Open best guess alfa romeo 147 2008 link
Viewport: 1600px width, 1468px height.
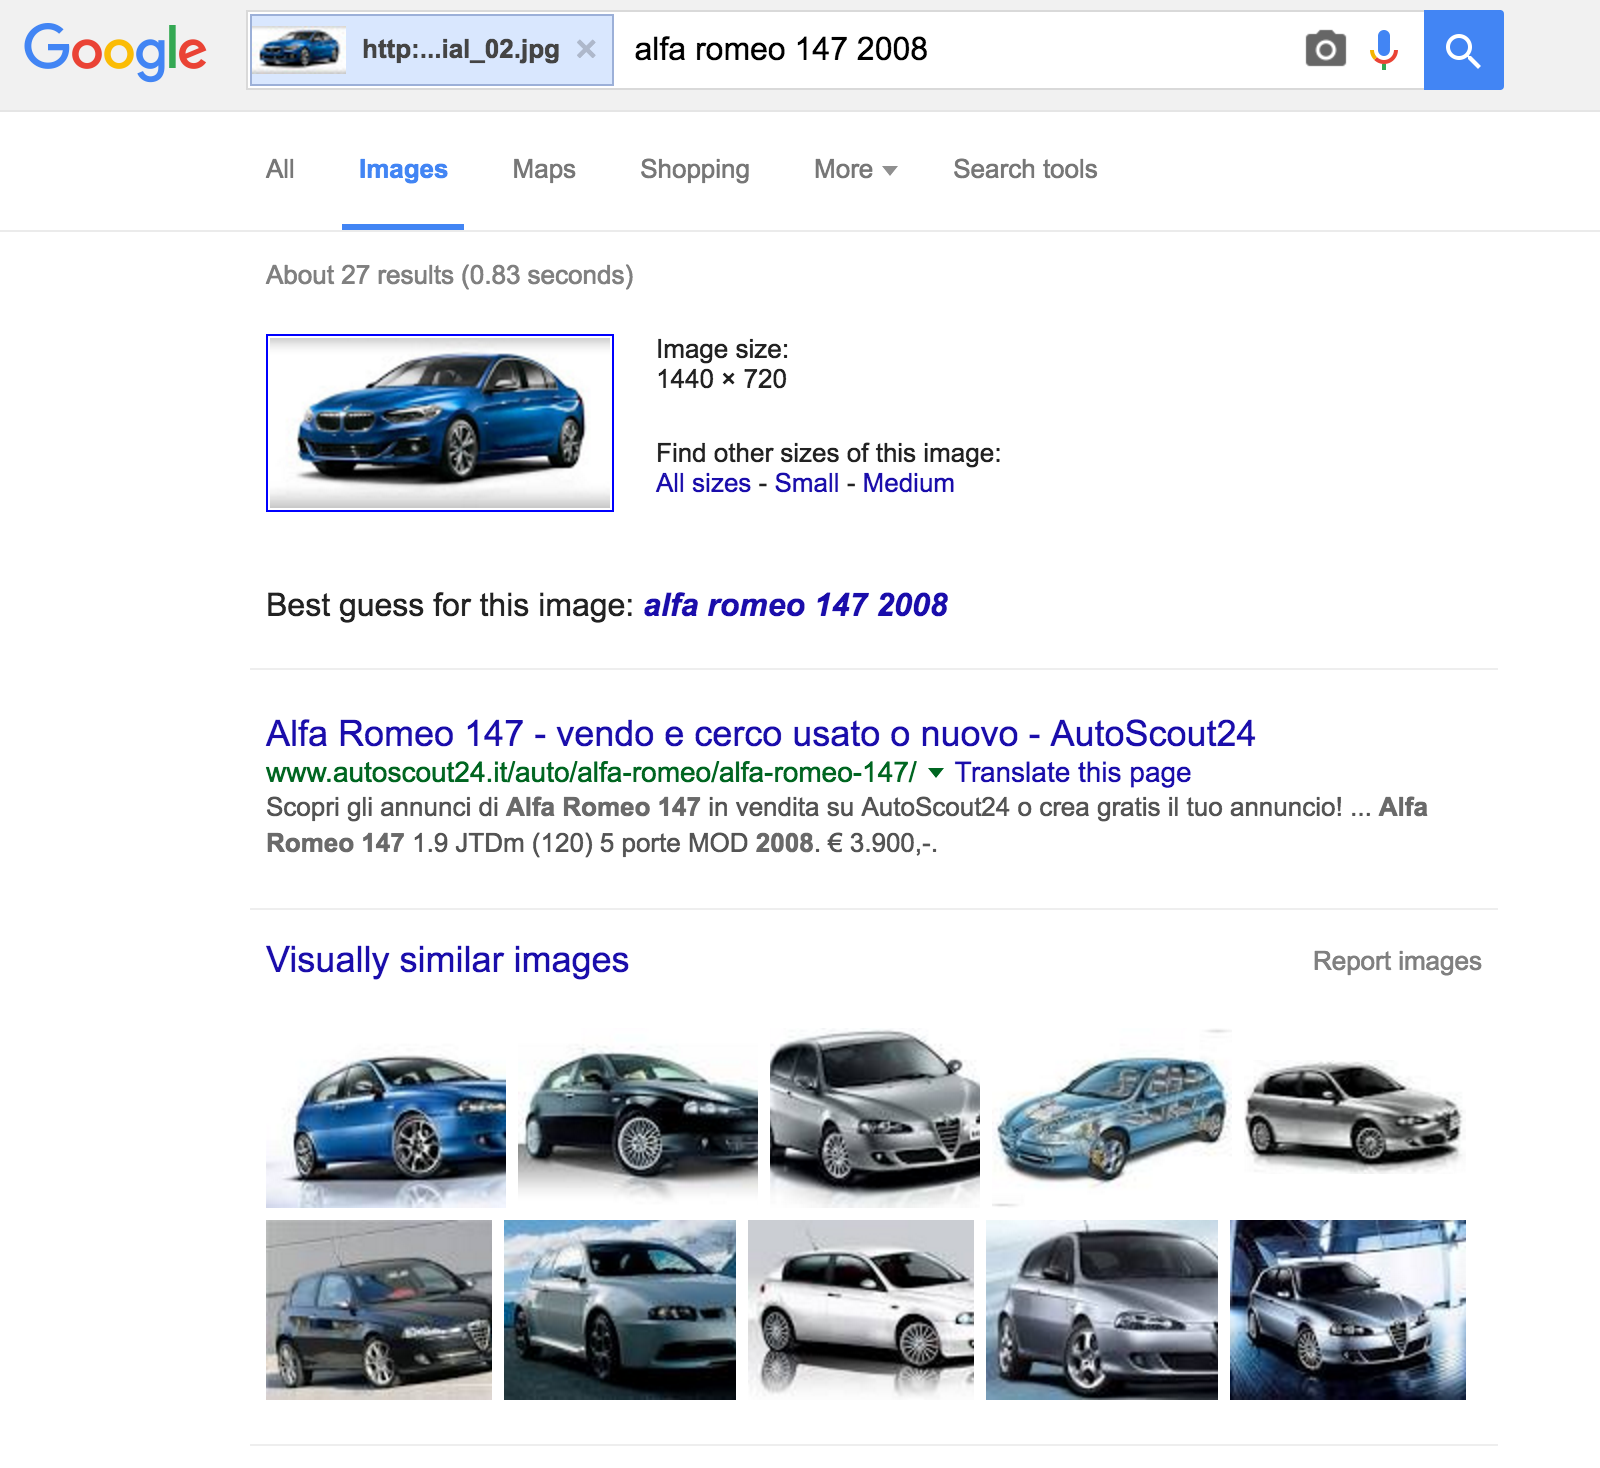795,605
